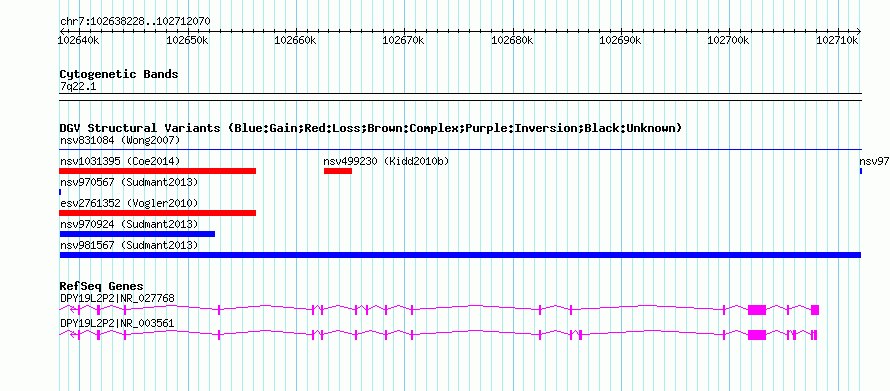Click the 102710k ruler tick label
Image resolution: width=890 pixels, height=391 pixels.
[837, 41]
